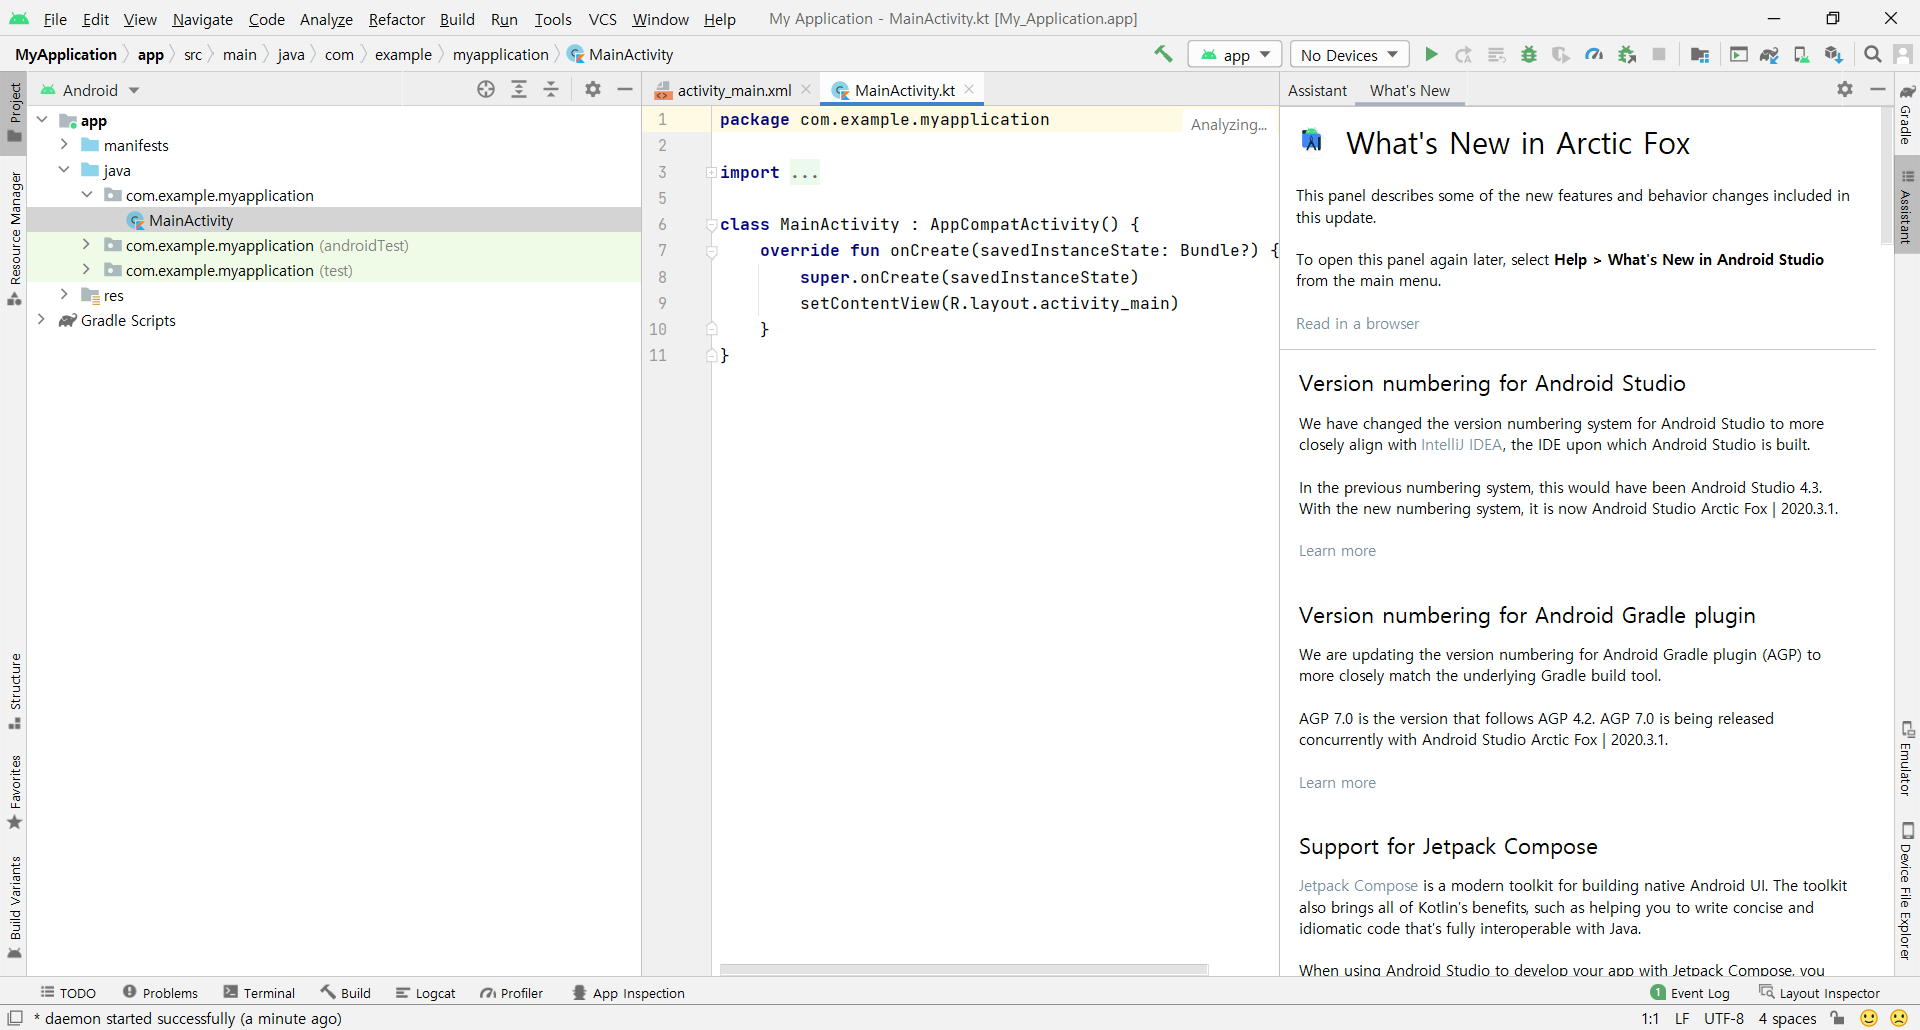Click the Profile app gauge icon
1920x1030 pixels.
1594,54
